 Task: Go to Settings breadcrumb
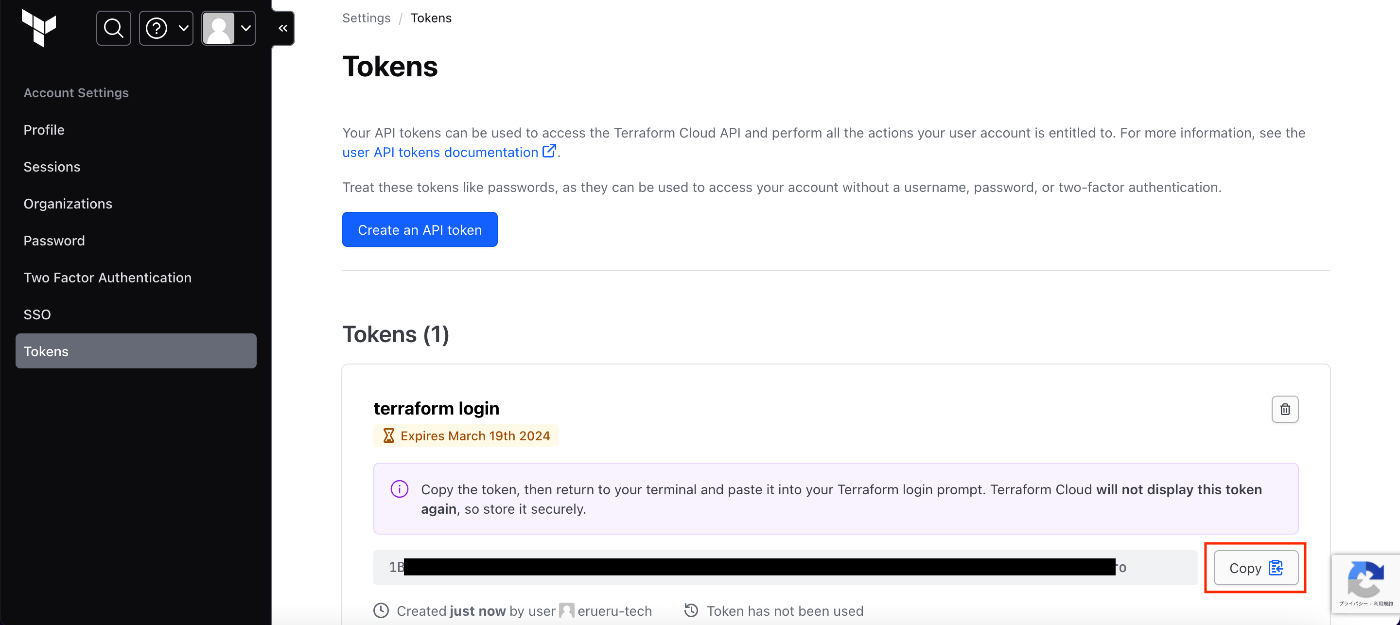[x=366, y=18]
